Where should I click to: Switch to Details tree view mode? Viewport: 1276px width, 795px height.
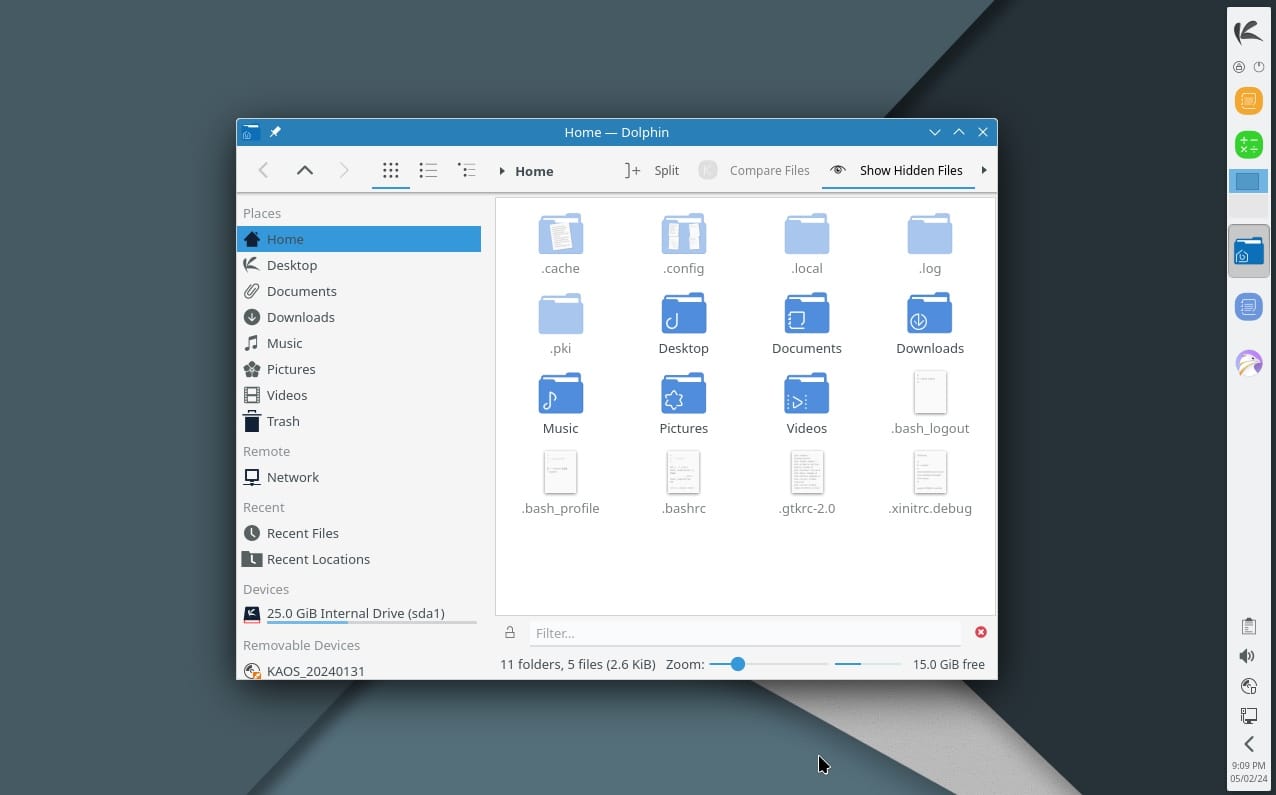466,171
